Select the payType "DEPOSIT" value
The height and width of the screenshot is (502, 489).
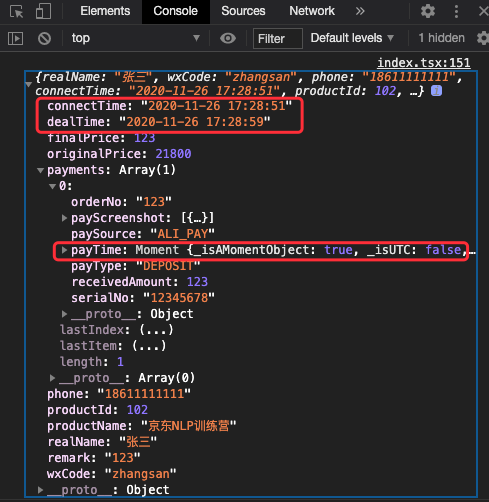168,266
